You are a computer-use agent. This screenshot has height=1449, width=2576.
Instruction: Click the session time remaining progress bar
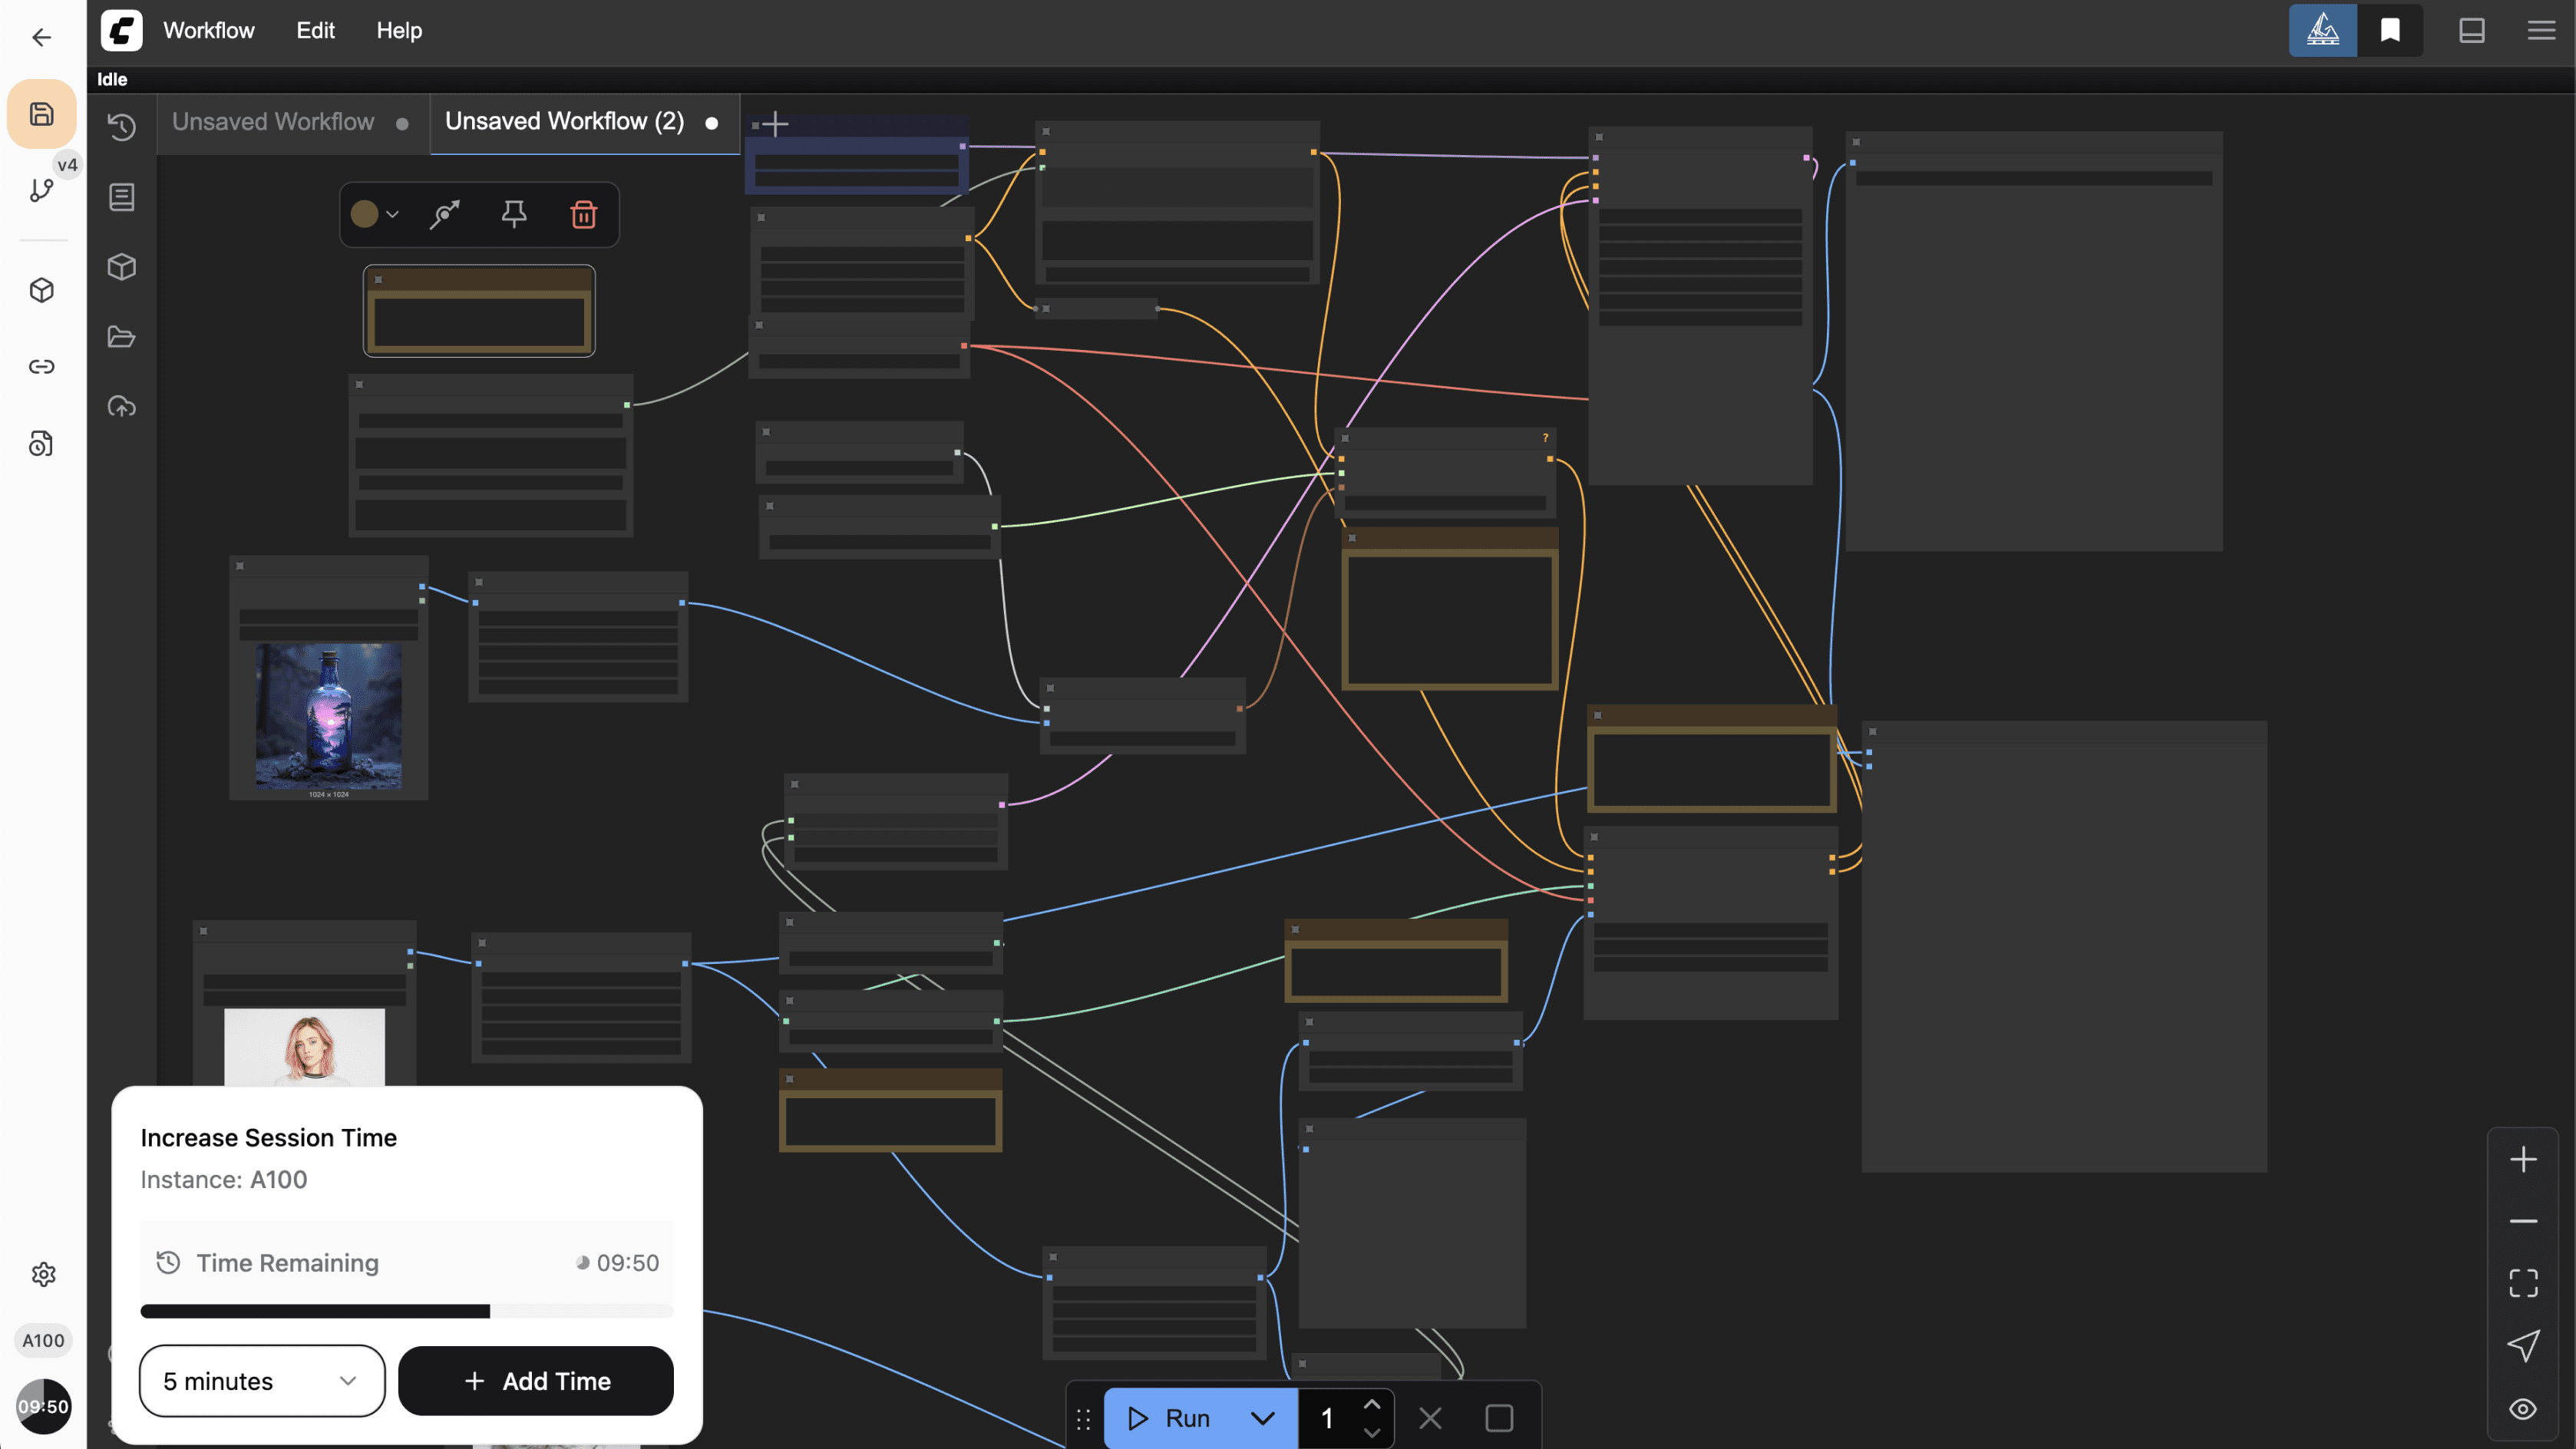pyautogui.click(x=406, y=1311)
